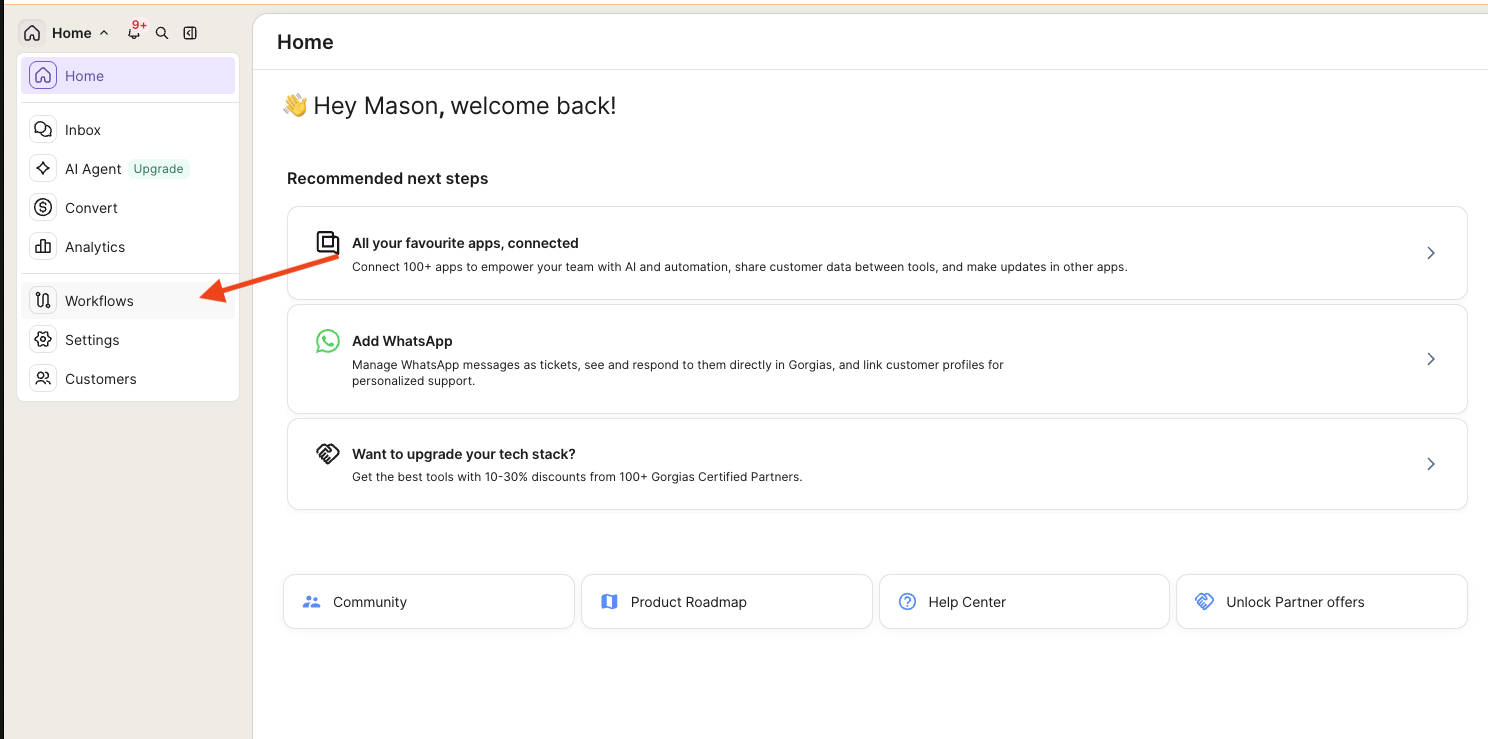Collapse the sidebar with the panel icon
Image resolution: width=1488 pixels, height=739 pixels.
(x=190, y=33)
